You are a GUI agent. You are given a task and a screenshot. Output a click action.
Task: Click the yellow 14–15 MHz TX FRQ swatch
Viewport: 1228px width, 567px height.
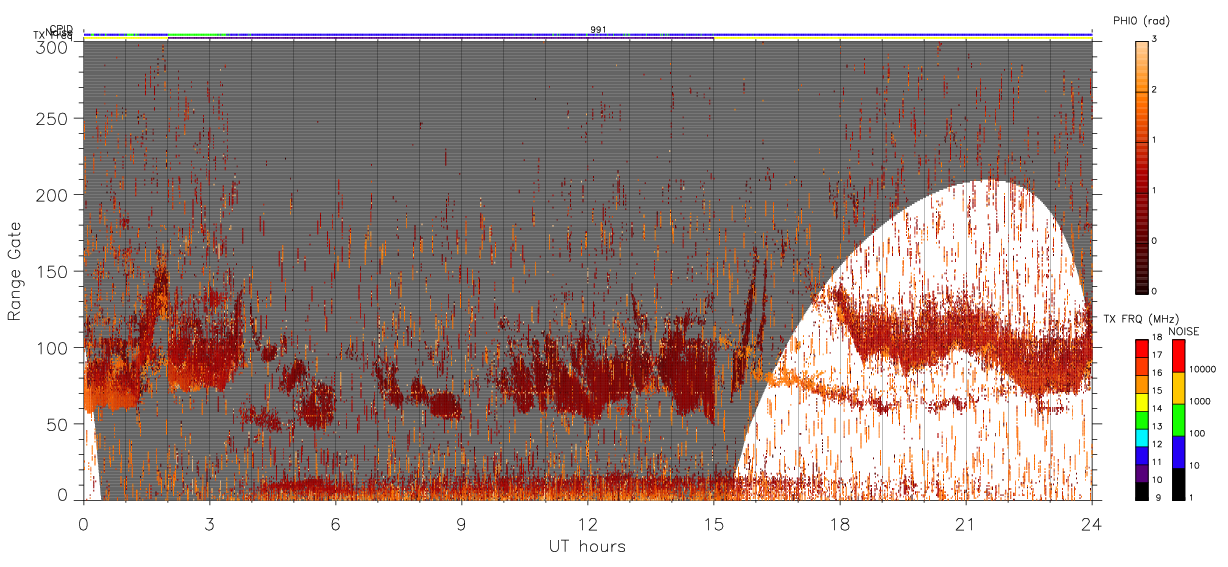click(1141, 402)
